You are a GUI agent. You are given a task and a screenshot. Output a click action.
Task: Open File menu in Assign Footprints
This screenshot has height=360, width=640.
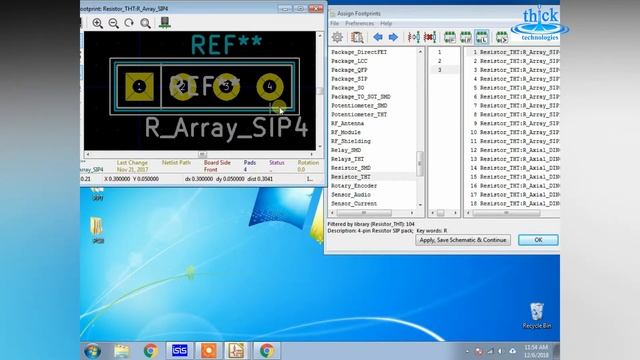pyautogui.click(x=335, y=24)
